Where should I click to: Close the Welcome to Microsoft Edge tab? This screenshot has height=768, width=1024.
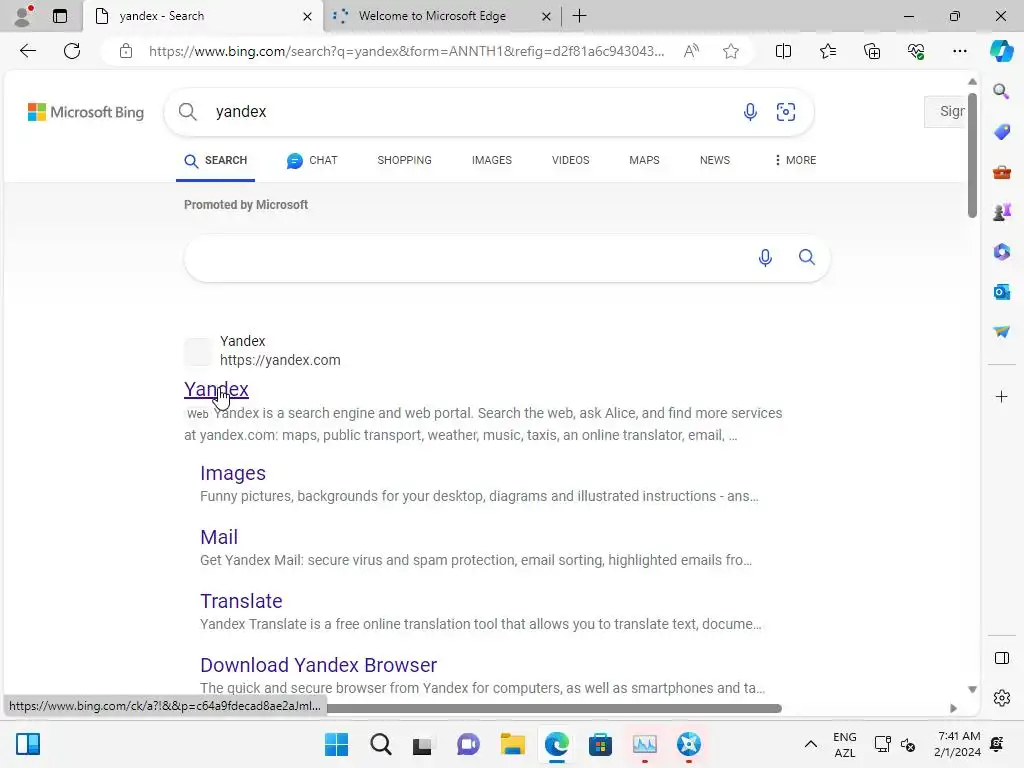(x=546, y=16)
